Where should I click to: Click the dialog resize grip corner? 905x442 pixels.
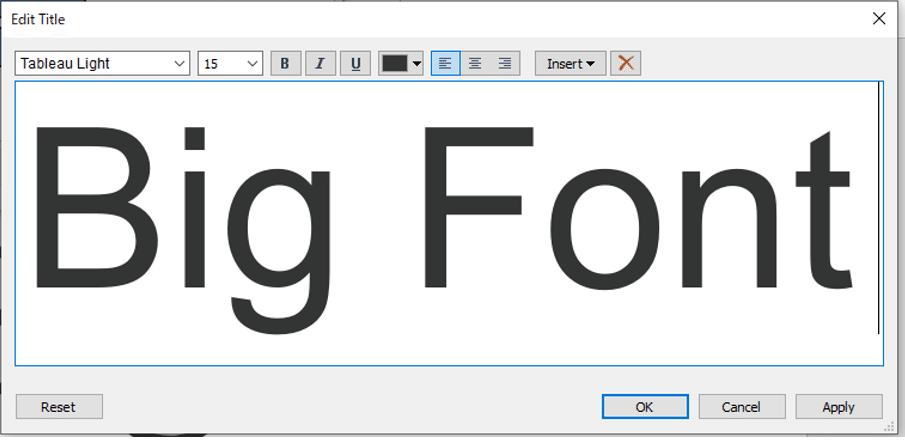(x=889, y=426)
